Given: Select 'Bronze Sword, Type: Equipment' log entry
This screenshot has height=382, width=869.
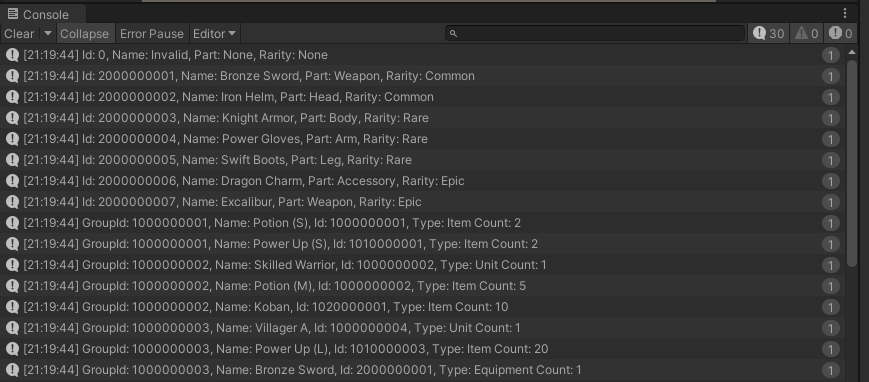Looking at the screenshot, I should [x=423, y=371].
